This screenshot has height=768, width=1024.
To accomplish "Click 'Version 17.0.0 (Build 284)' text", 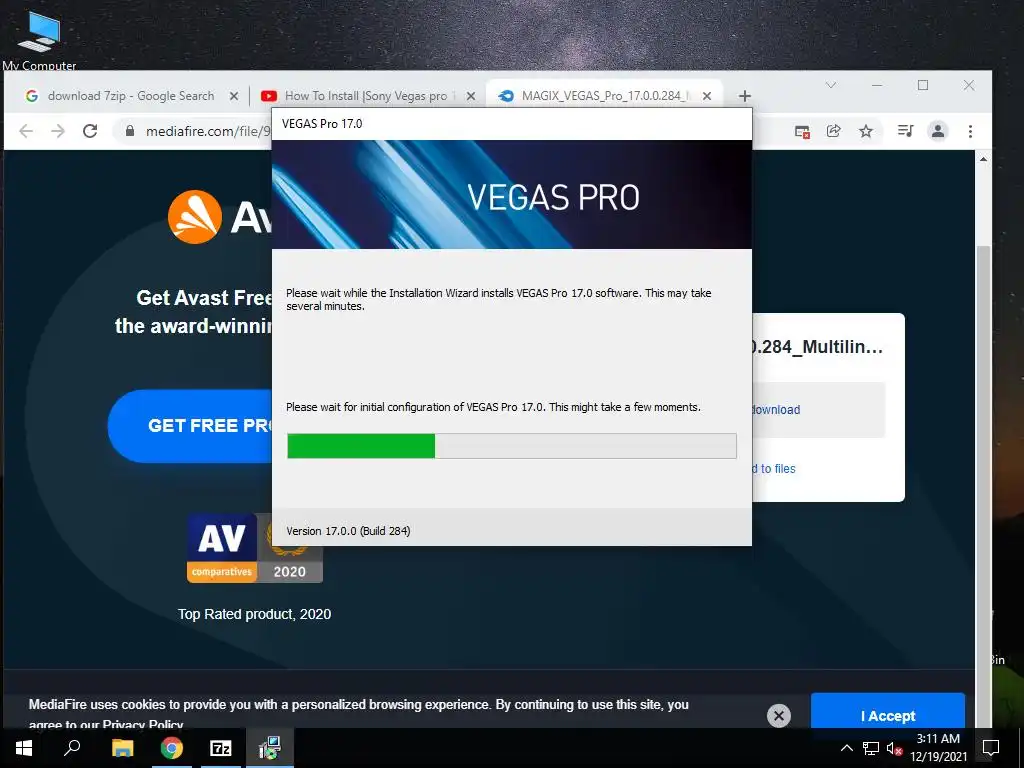I will click(348, 531).
